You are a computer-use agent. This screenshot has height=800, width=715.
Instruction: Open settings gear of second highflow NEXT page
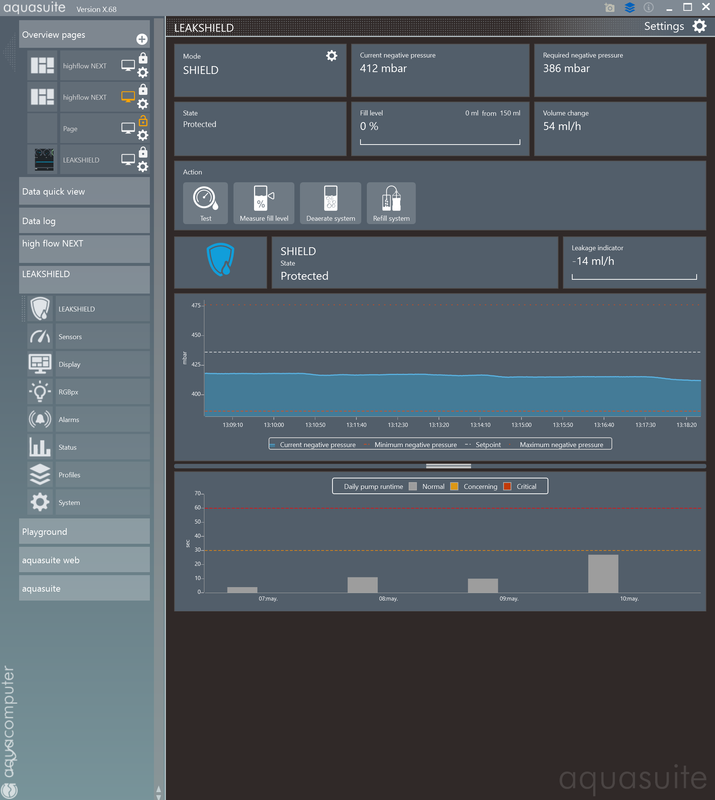tap(143, 104)
